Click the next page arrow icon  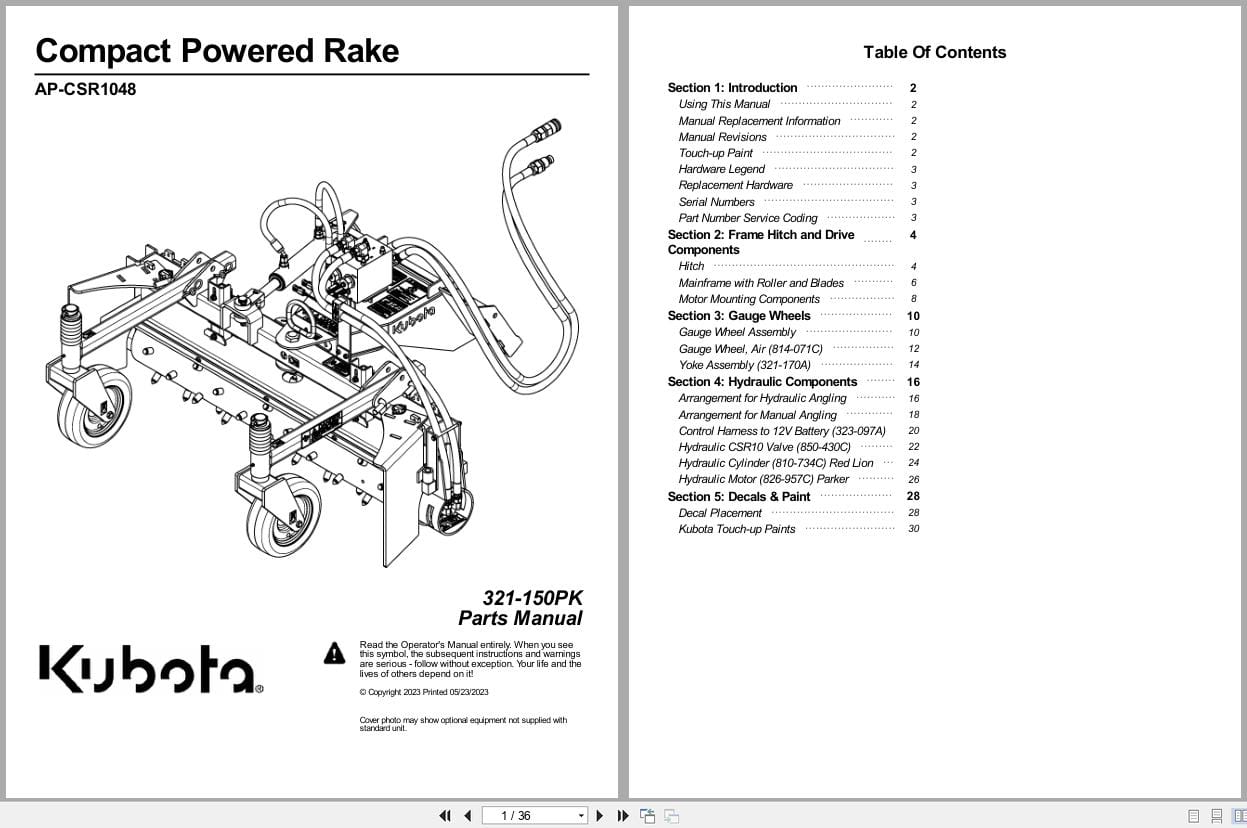(599, 816)
